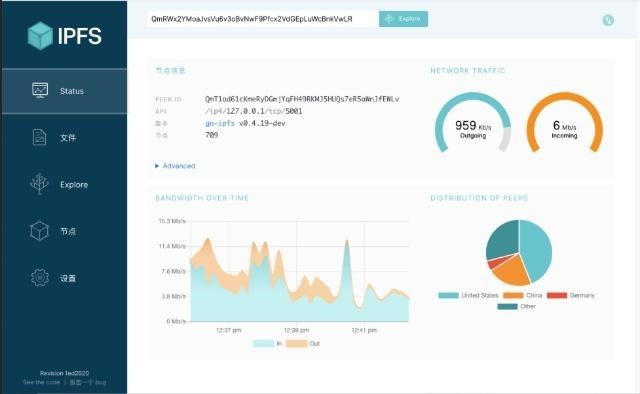The image size is (640, 394).
Task: Click the go-ipfs version link
Action: point(220,123)
